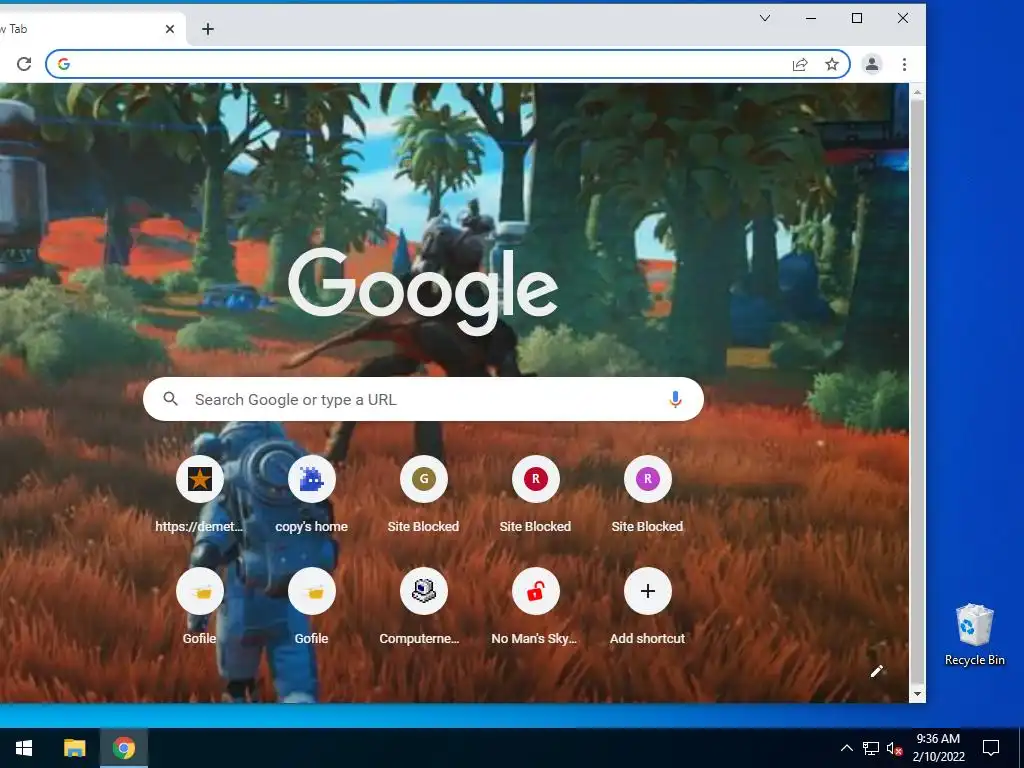Viewport: 1024px width, 768px height.
Task: Open copy's home shortcut
Action: pos(312,495)
